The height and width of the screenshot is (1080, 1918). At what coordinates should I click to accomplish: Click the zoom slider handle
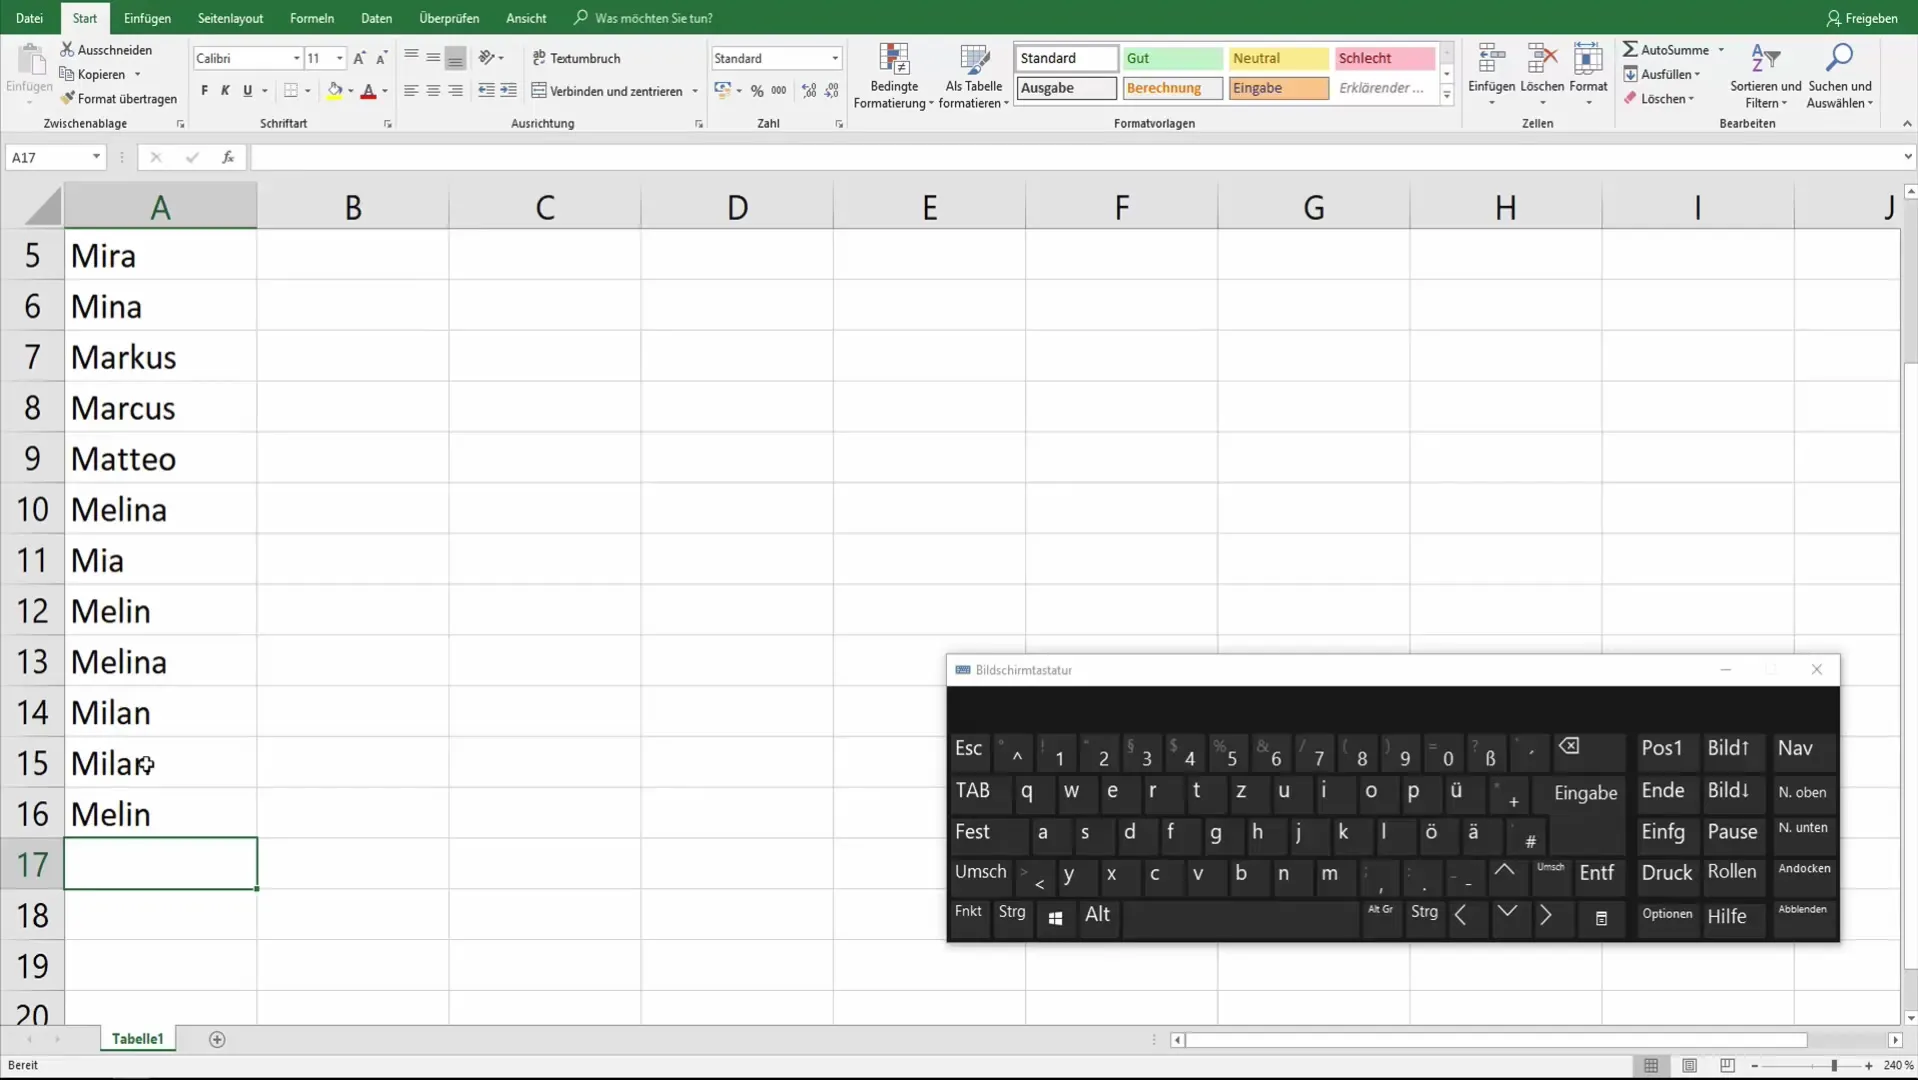click(1834, 1066)
